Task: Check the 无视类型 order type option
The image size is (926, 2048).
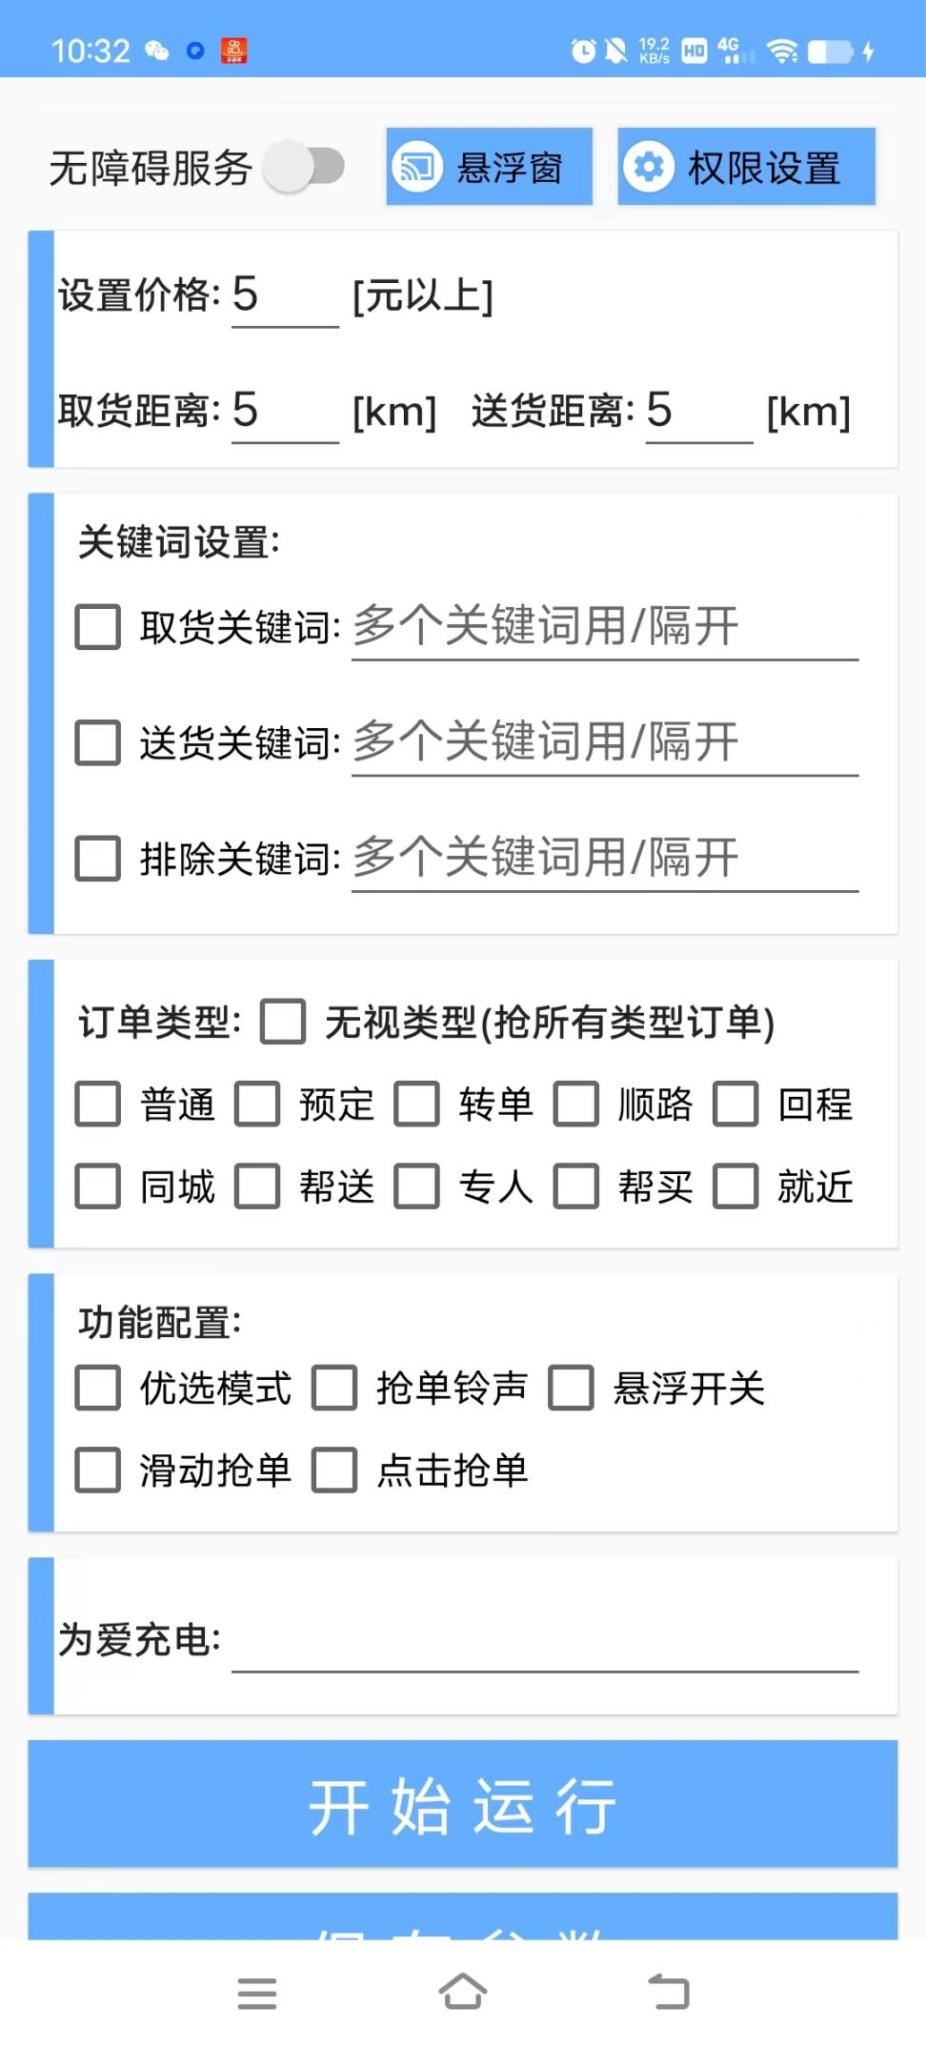Action: point(283,1022)
